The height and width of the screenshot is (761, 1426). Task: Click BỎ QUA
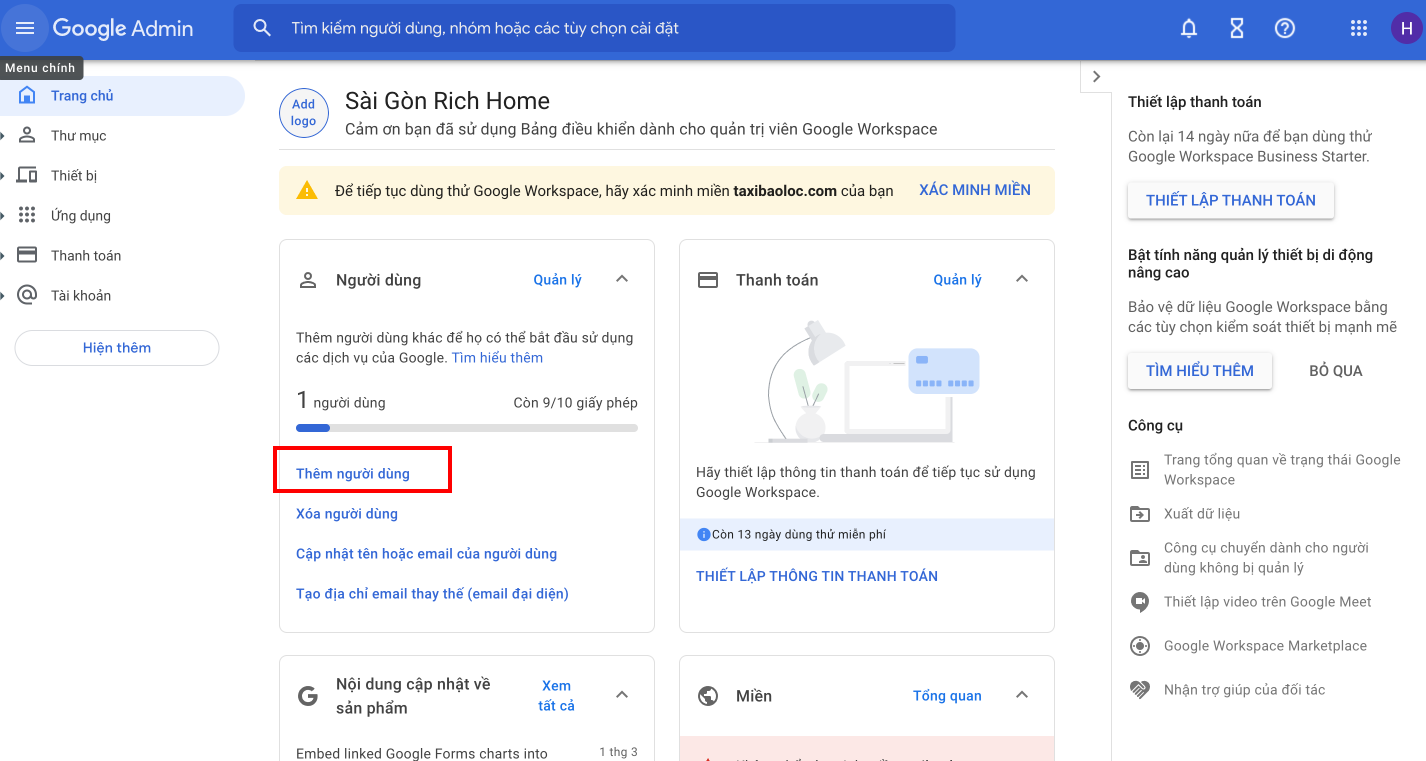coord(1336,371)
